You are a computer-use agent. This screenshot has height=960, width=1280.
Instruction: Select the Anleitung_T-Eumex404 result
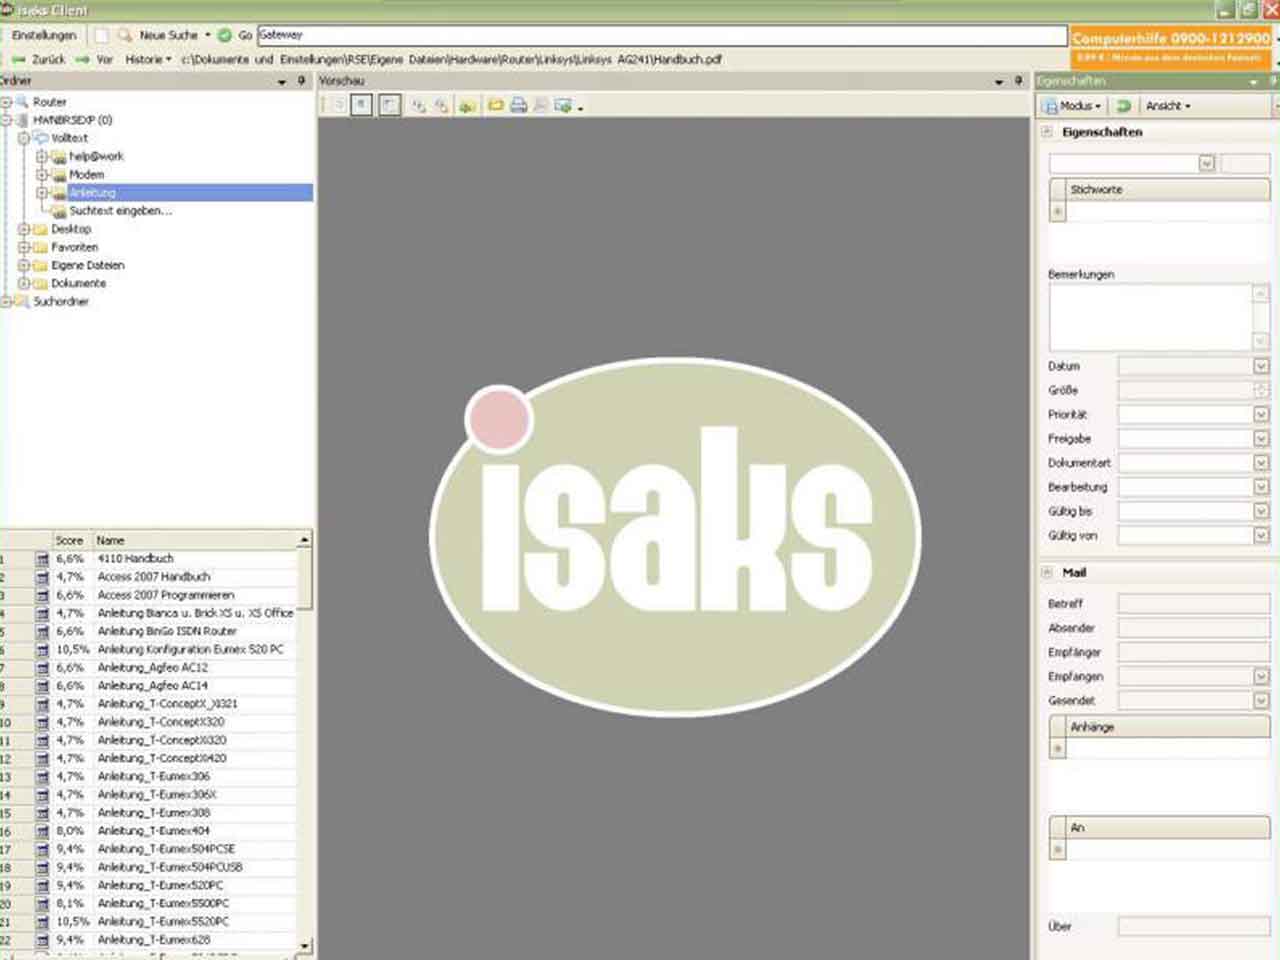[x=153, y=831]
